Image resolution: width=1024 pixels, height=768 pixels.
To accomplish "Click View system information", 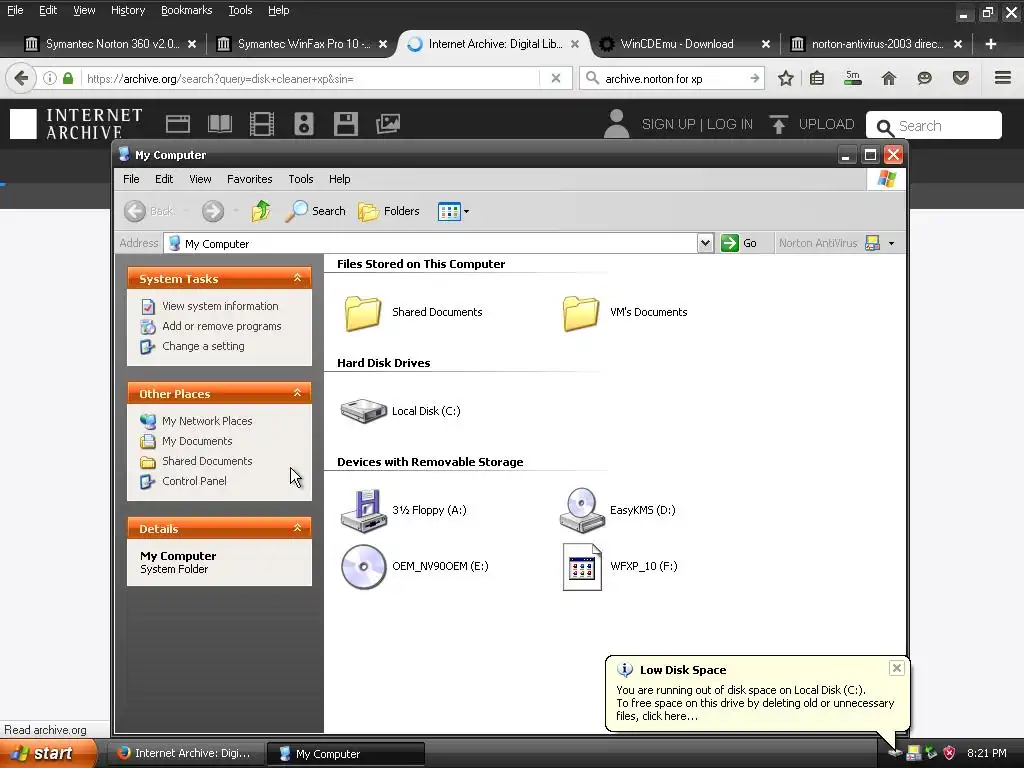I will (220, 306).
